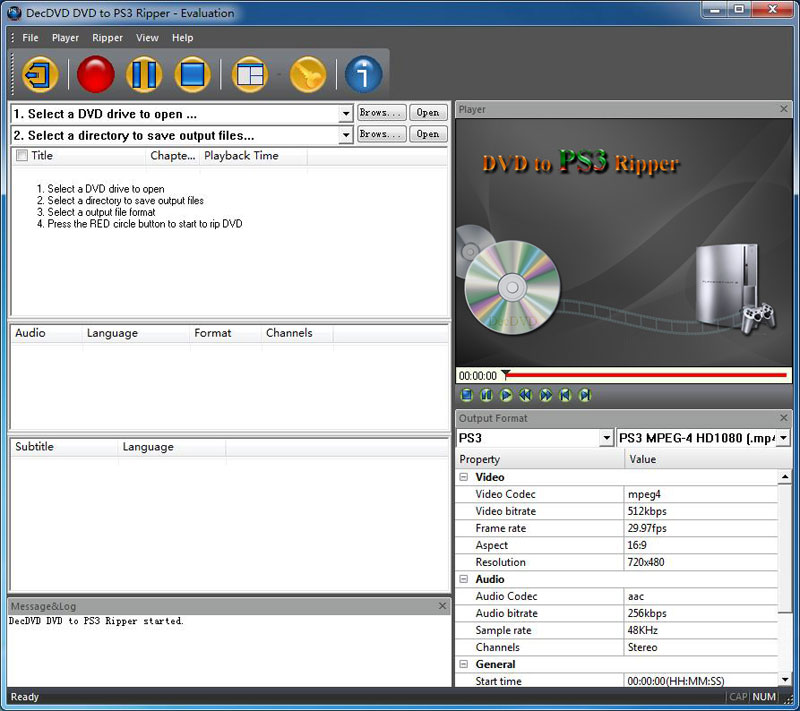Open the File menu

point(30,38)
